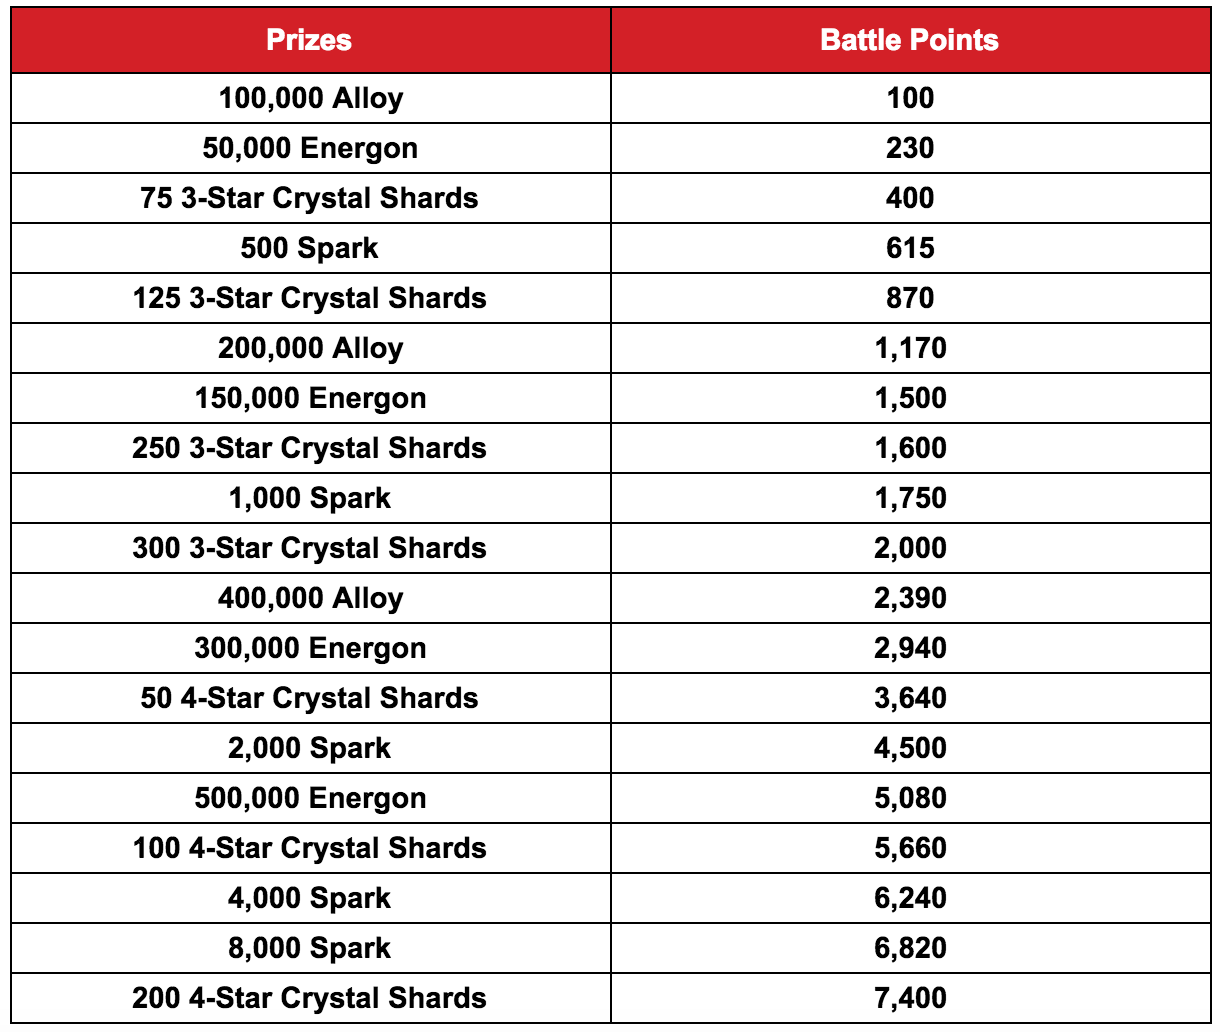Screen dimensions: 1220x1032
Task: Click the 400,000 Alloy prize cell
Action: click(x=310, y=598)
